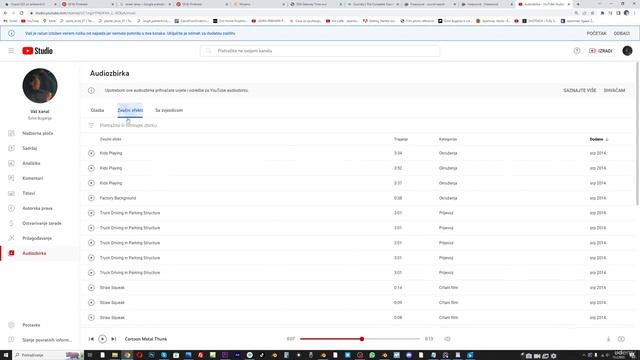Click the Factory Background title text

(x=118, y=198)
